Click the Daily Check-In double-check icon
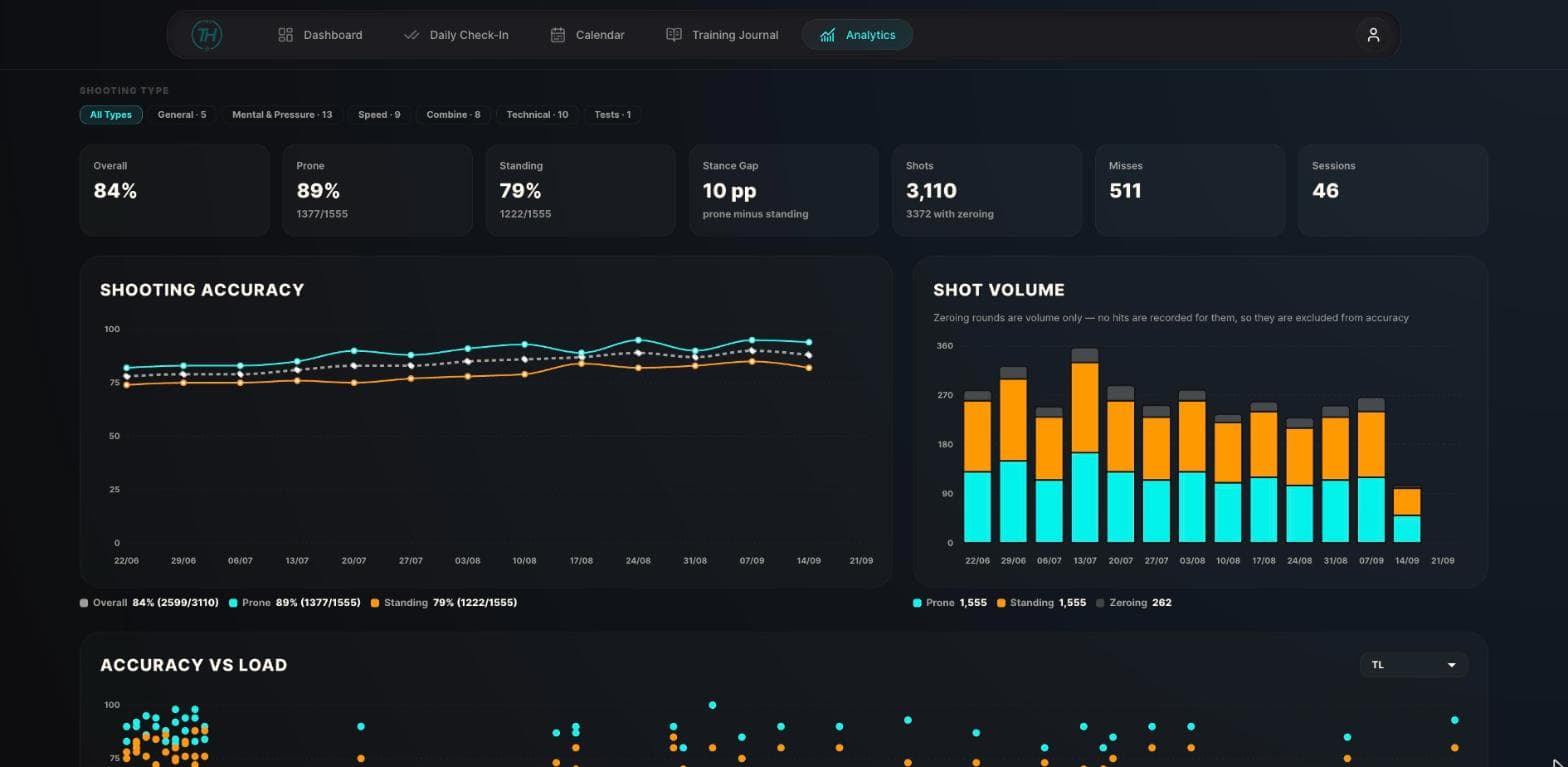 (411, 35)
